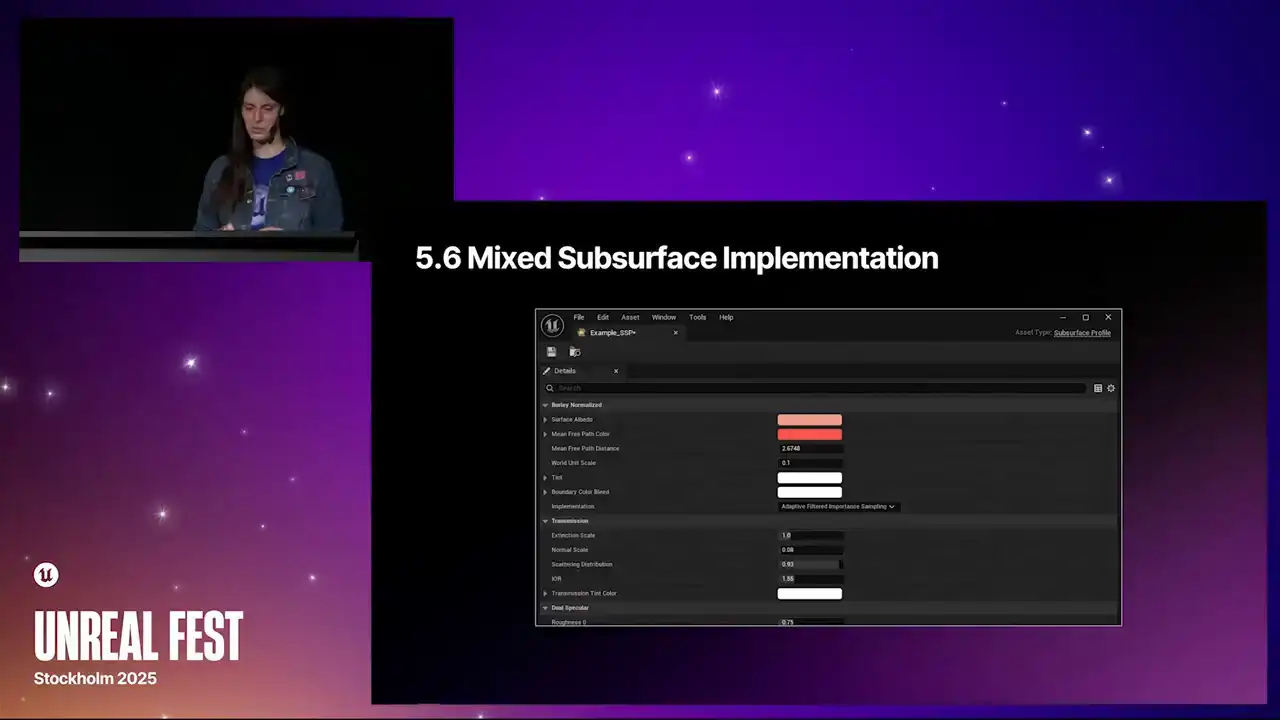
Task: Click the property matrix grid icon
Action: coord(1098,388)
